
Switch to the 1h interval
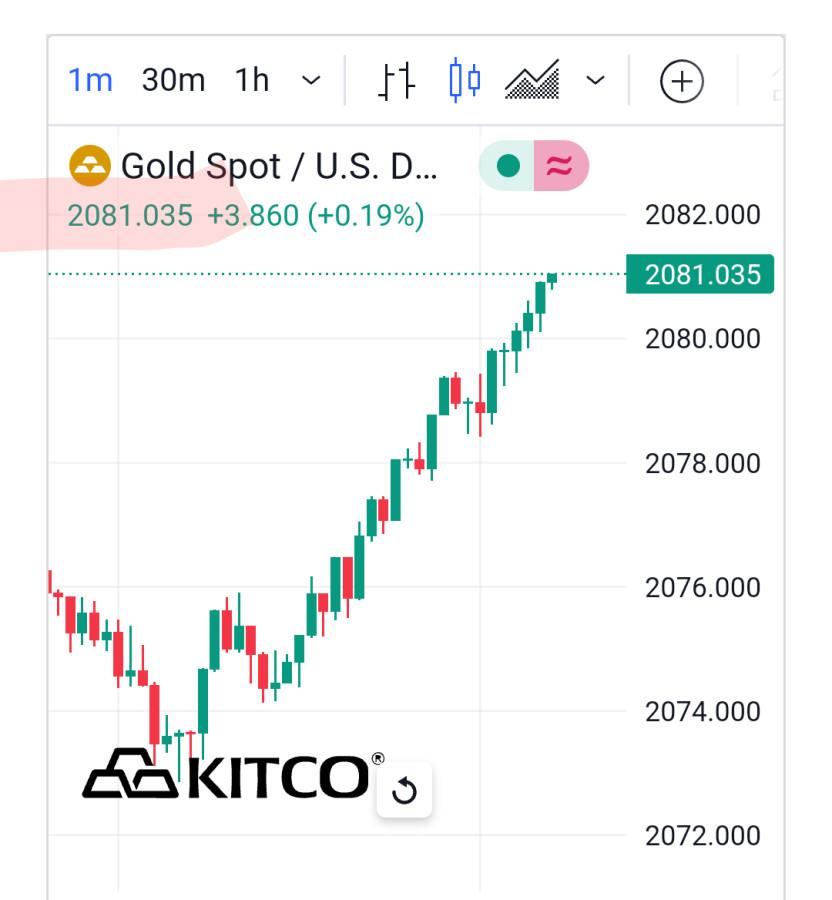pos(252,80)
